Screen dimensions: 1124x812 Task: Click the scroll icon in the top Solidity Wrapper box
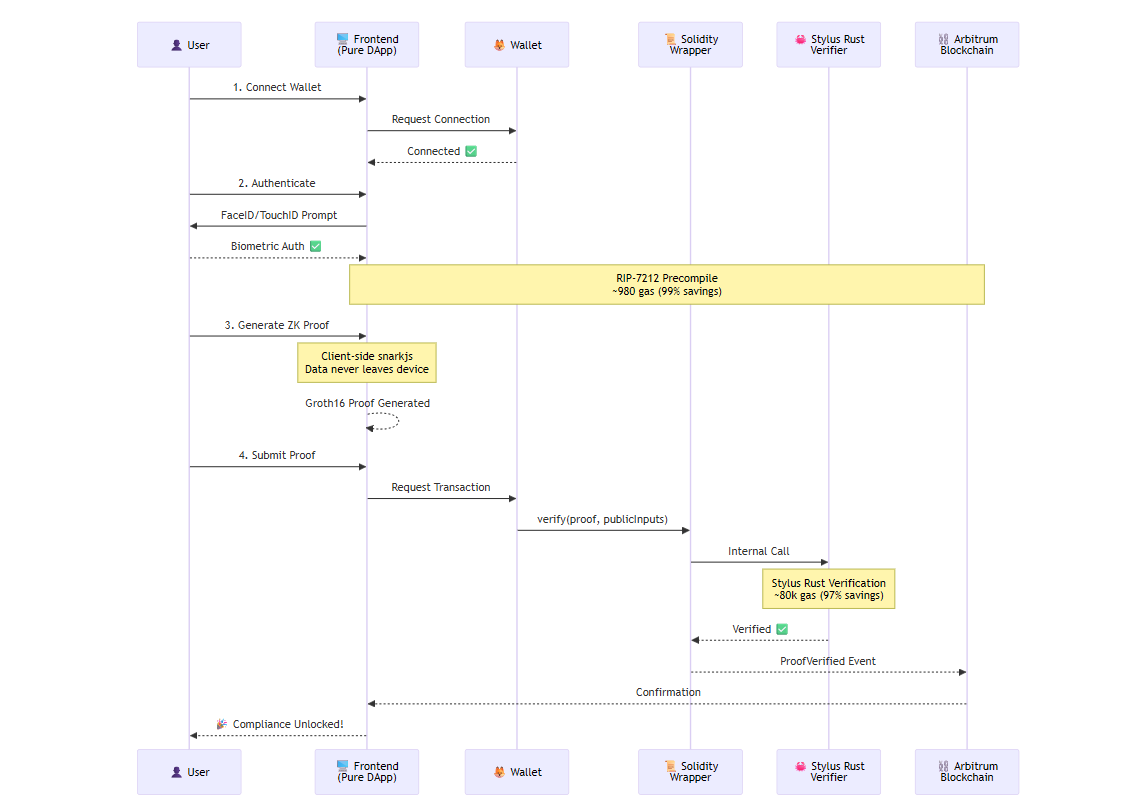pyautogui.click(x=671, y=39)
